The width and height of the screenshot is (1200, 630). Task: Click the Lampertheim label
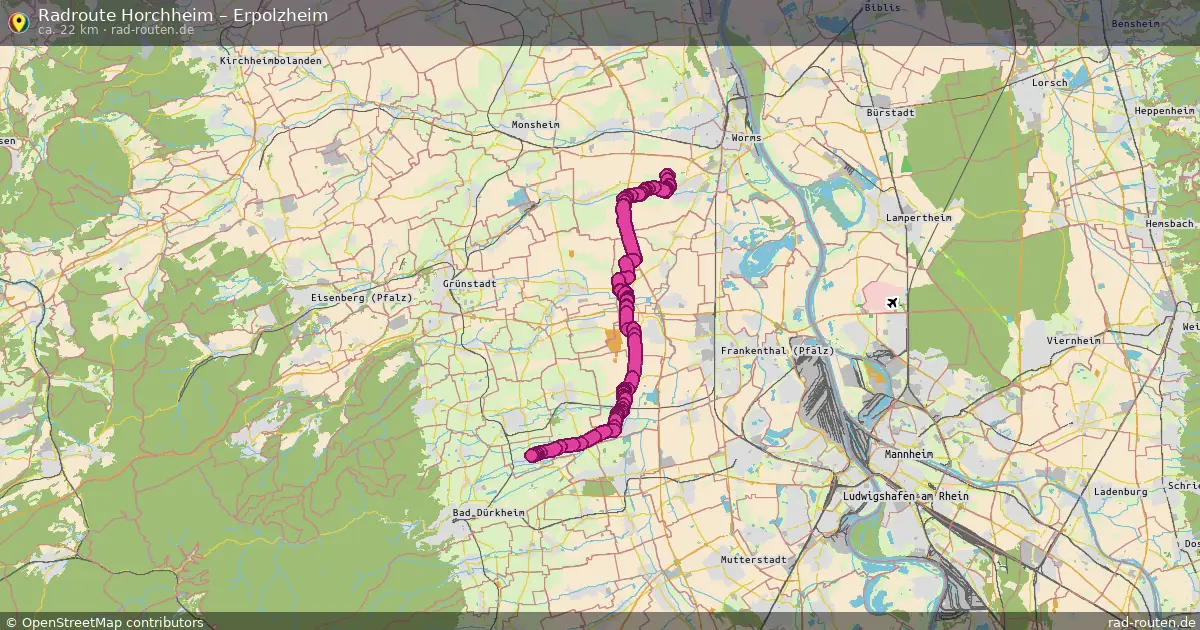(919, 217)
